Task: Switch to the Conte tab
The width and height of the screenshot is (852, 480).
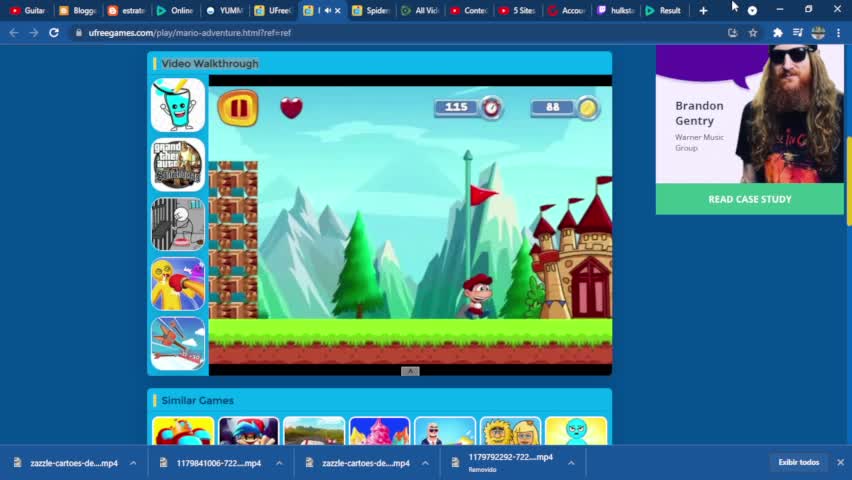Action: (468, 10)
